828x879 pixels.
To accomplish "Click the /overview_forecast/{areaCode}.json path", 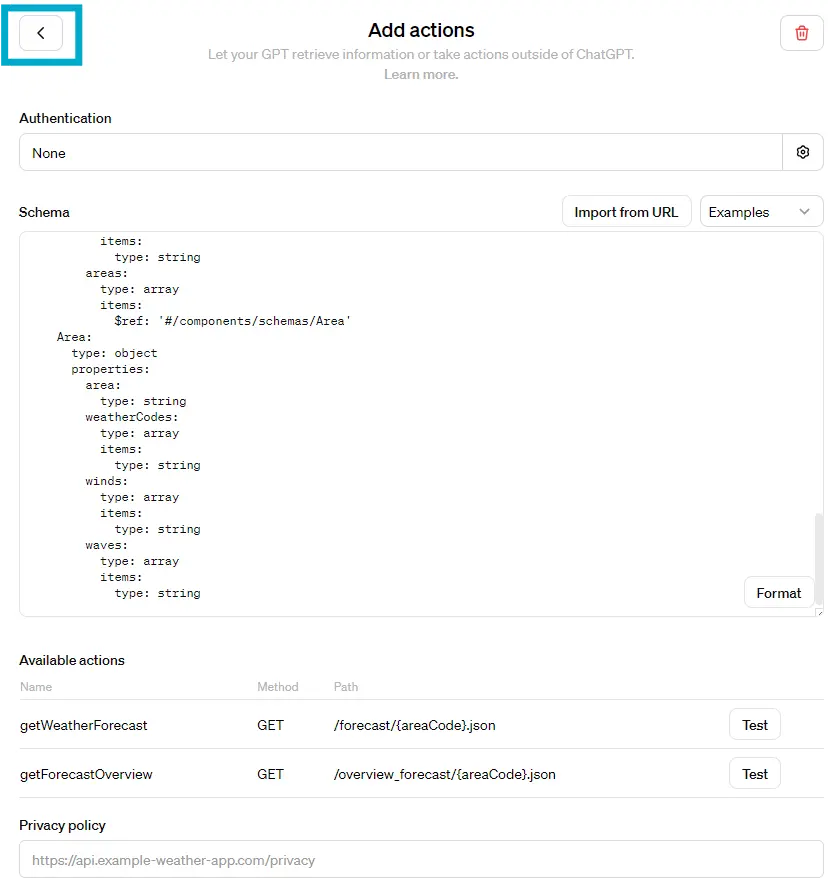I will (x=444, y=774).
